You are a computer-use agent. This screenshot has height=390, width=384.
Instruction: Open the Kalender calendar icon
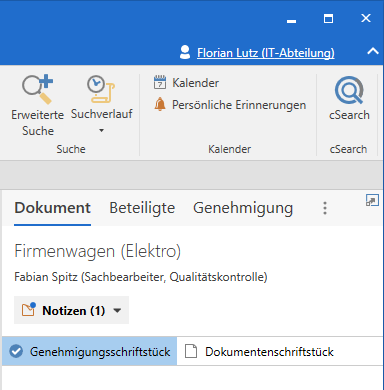pyautogui.click(x=160, y=82)
